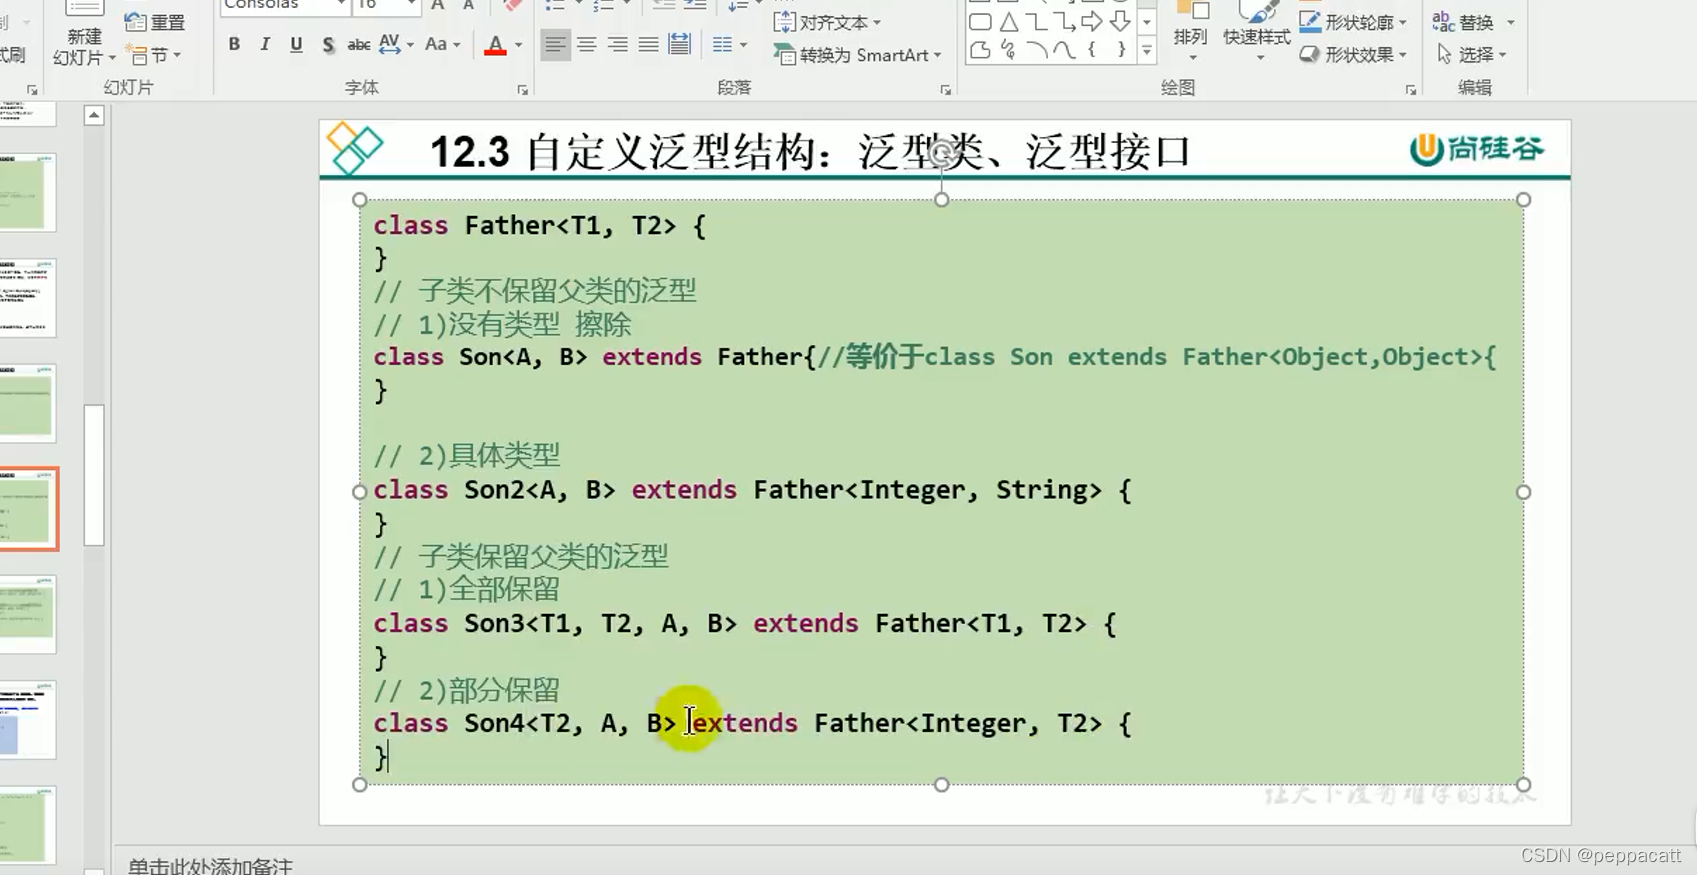Click 'class Son3<T1, T2, A, B>' line
Image resolution: width=1697 pixels, height=875 pixels.
click(745, 624)
